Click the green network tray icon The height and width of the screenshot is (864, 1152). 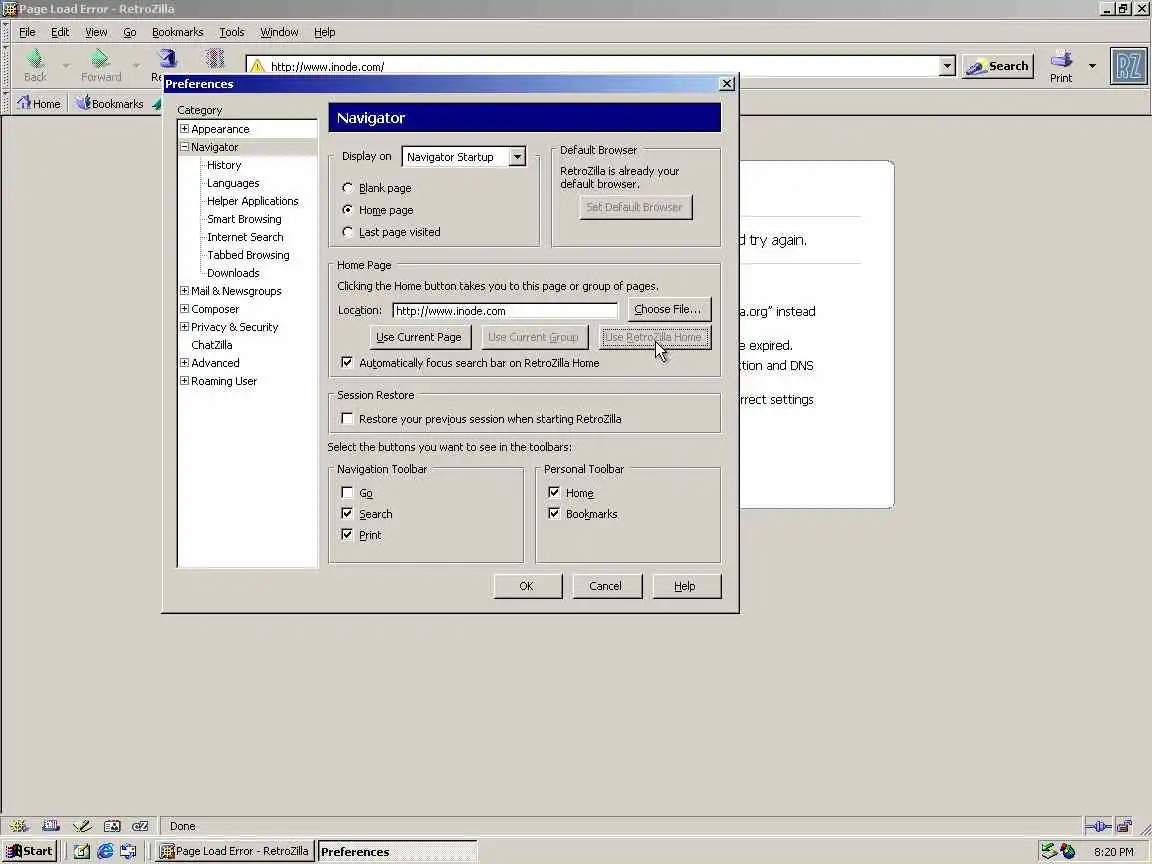pos(1049,852)
